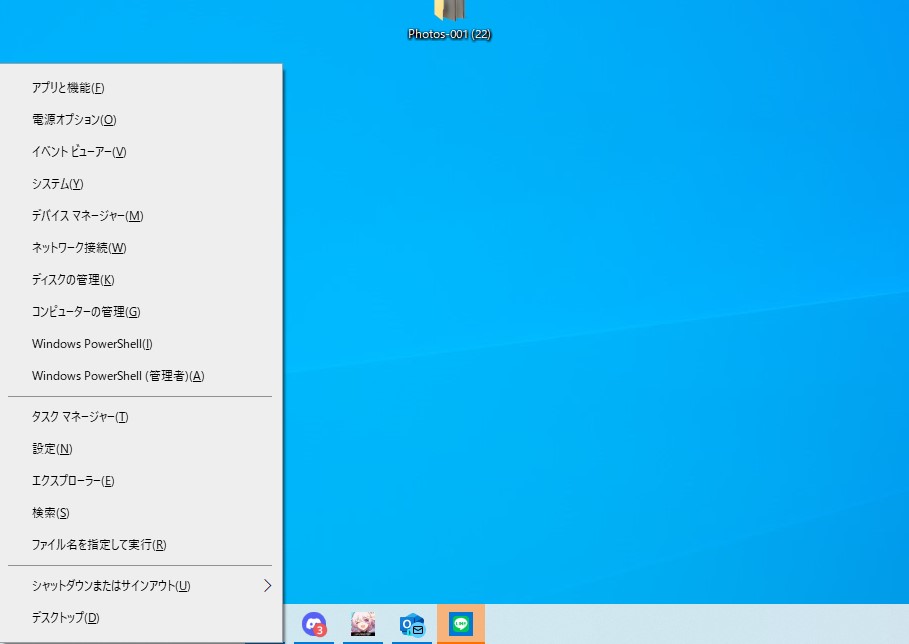
Task: Open タスク マネージャー from the menu
Action: click(x=80, y=417)
